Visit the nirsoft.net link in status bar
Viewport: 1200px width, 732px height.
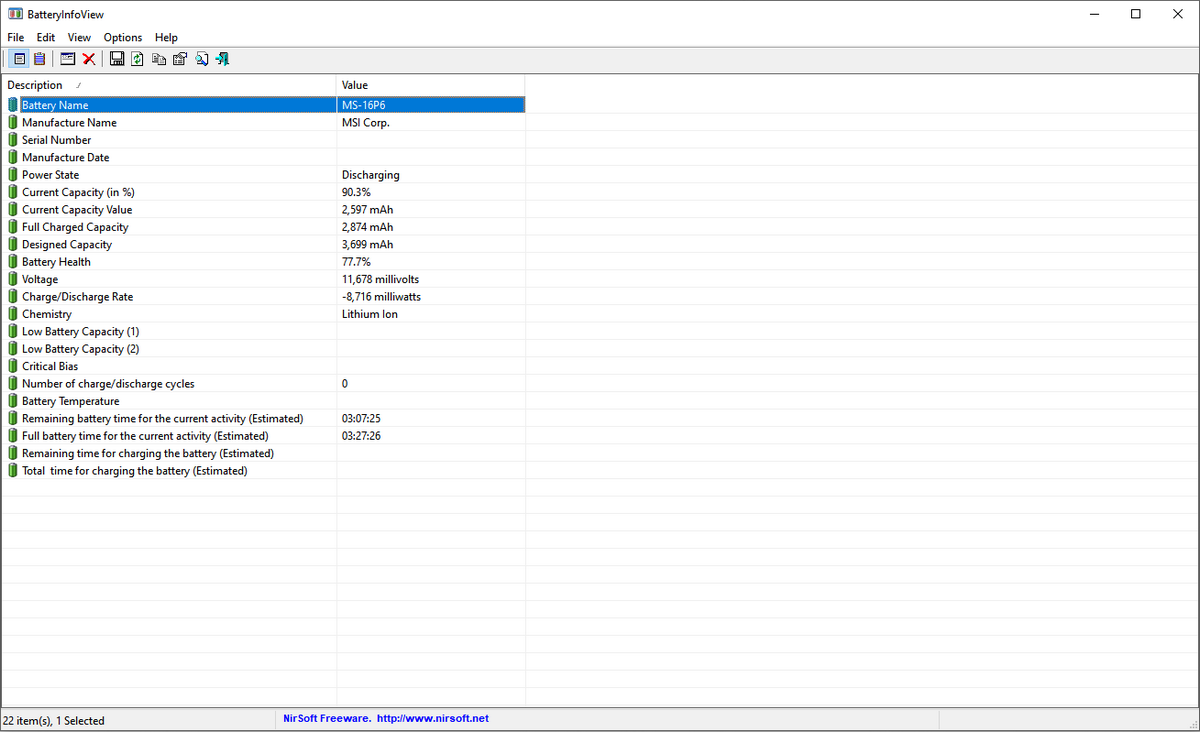(433, 718)
